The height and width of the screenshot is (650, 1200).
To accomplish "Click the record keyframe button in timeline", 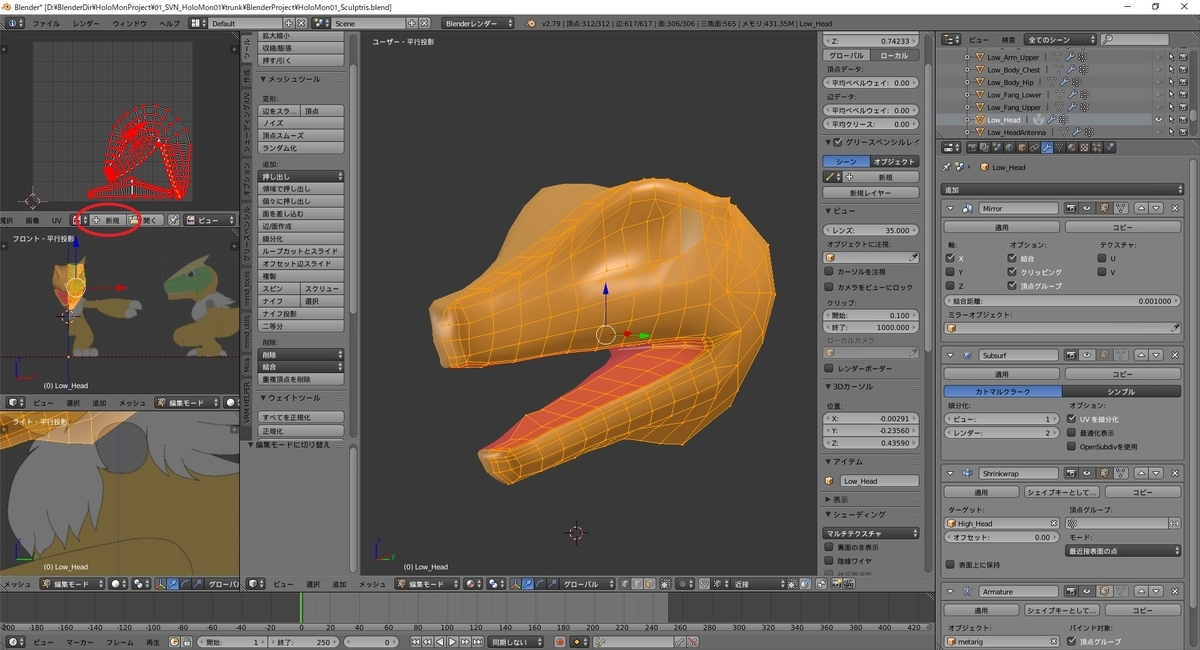I will point(559,642).
